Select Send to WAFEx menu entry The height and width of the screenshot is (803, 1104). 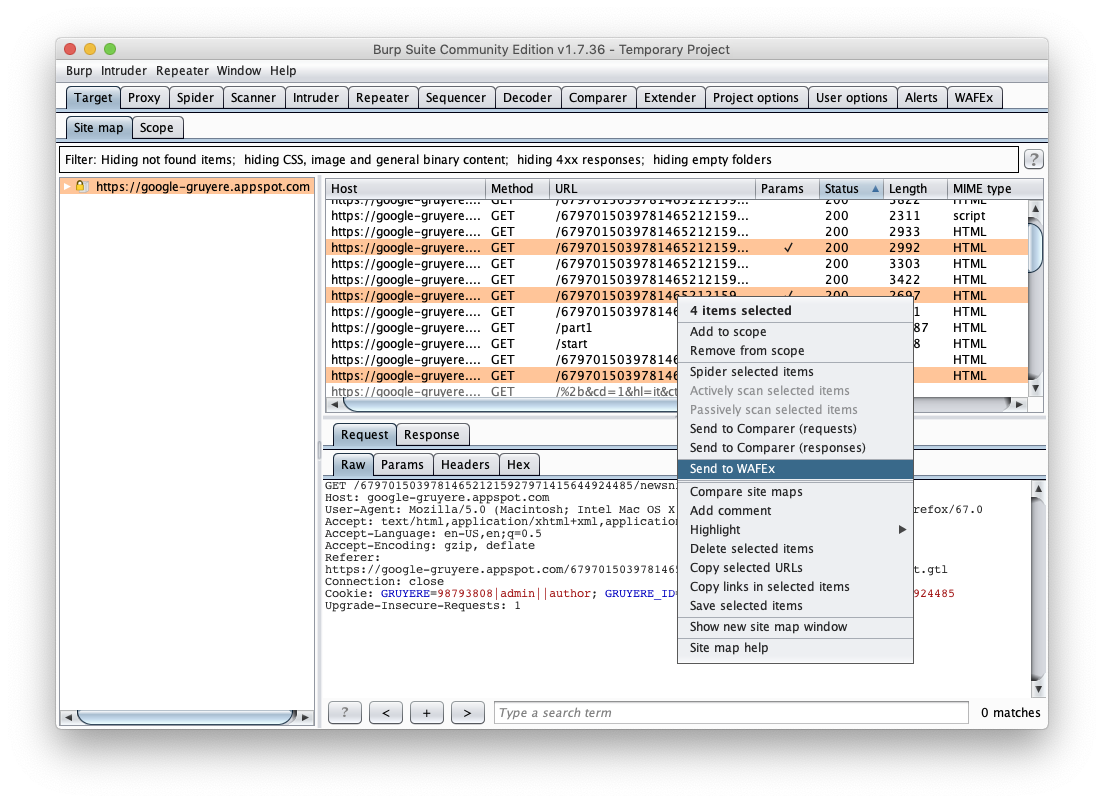[x=795, y=468]
